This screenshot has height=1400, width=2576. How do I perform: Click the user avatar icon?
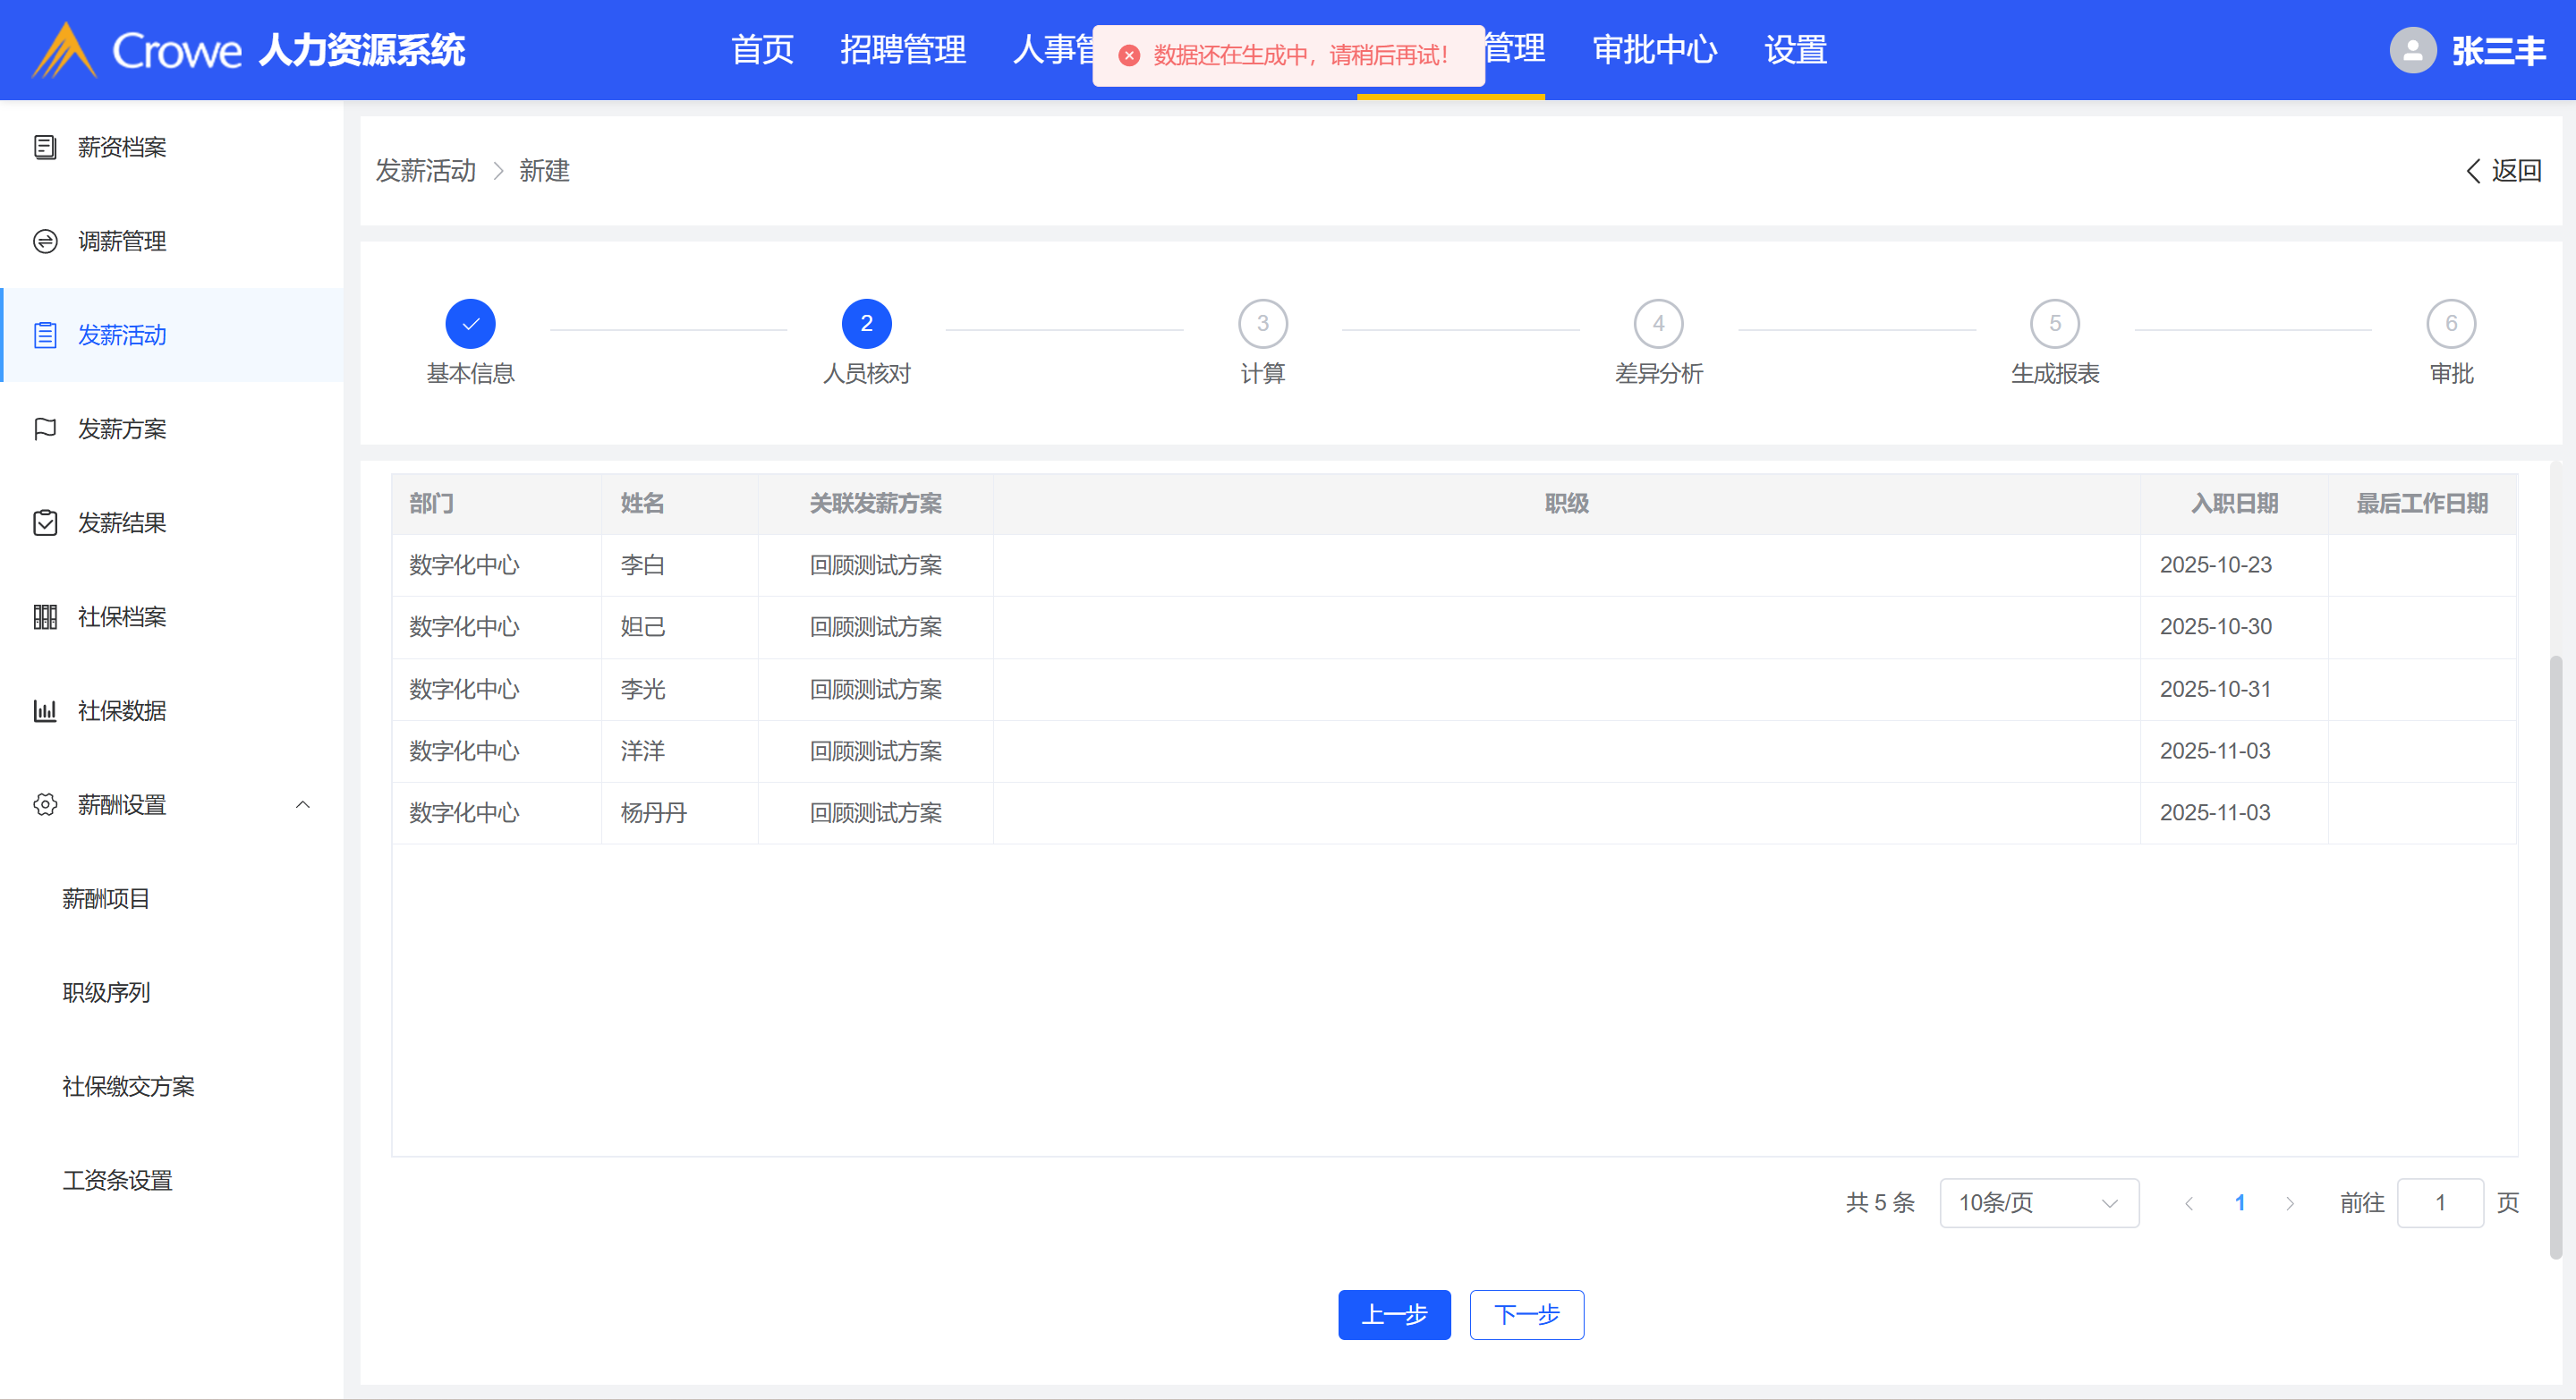tap(2412, 50)
